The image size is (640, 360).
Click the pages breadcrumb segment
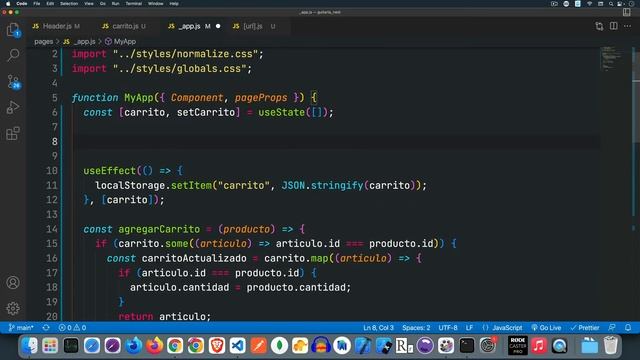pos(44,42)
